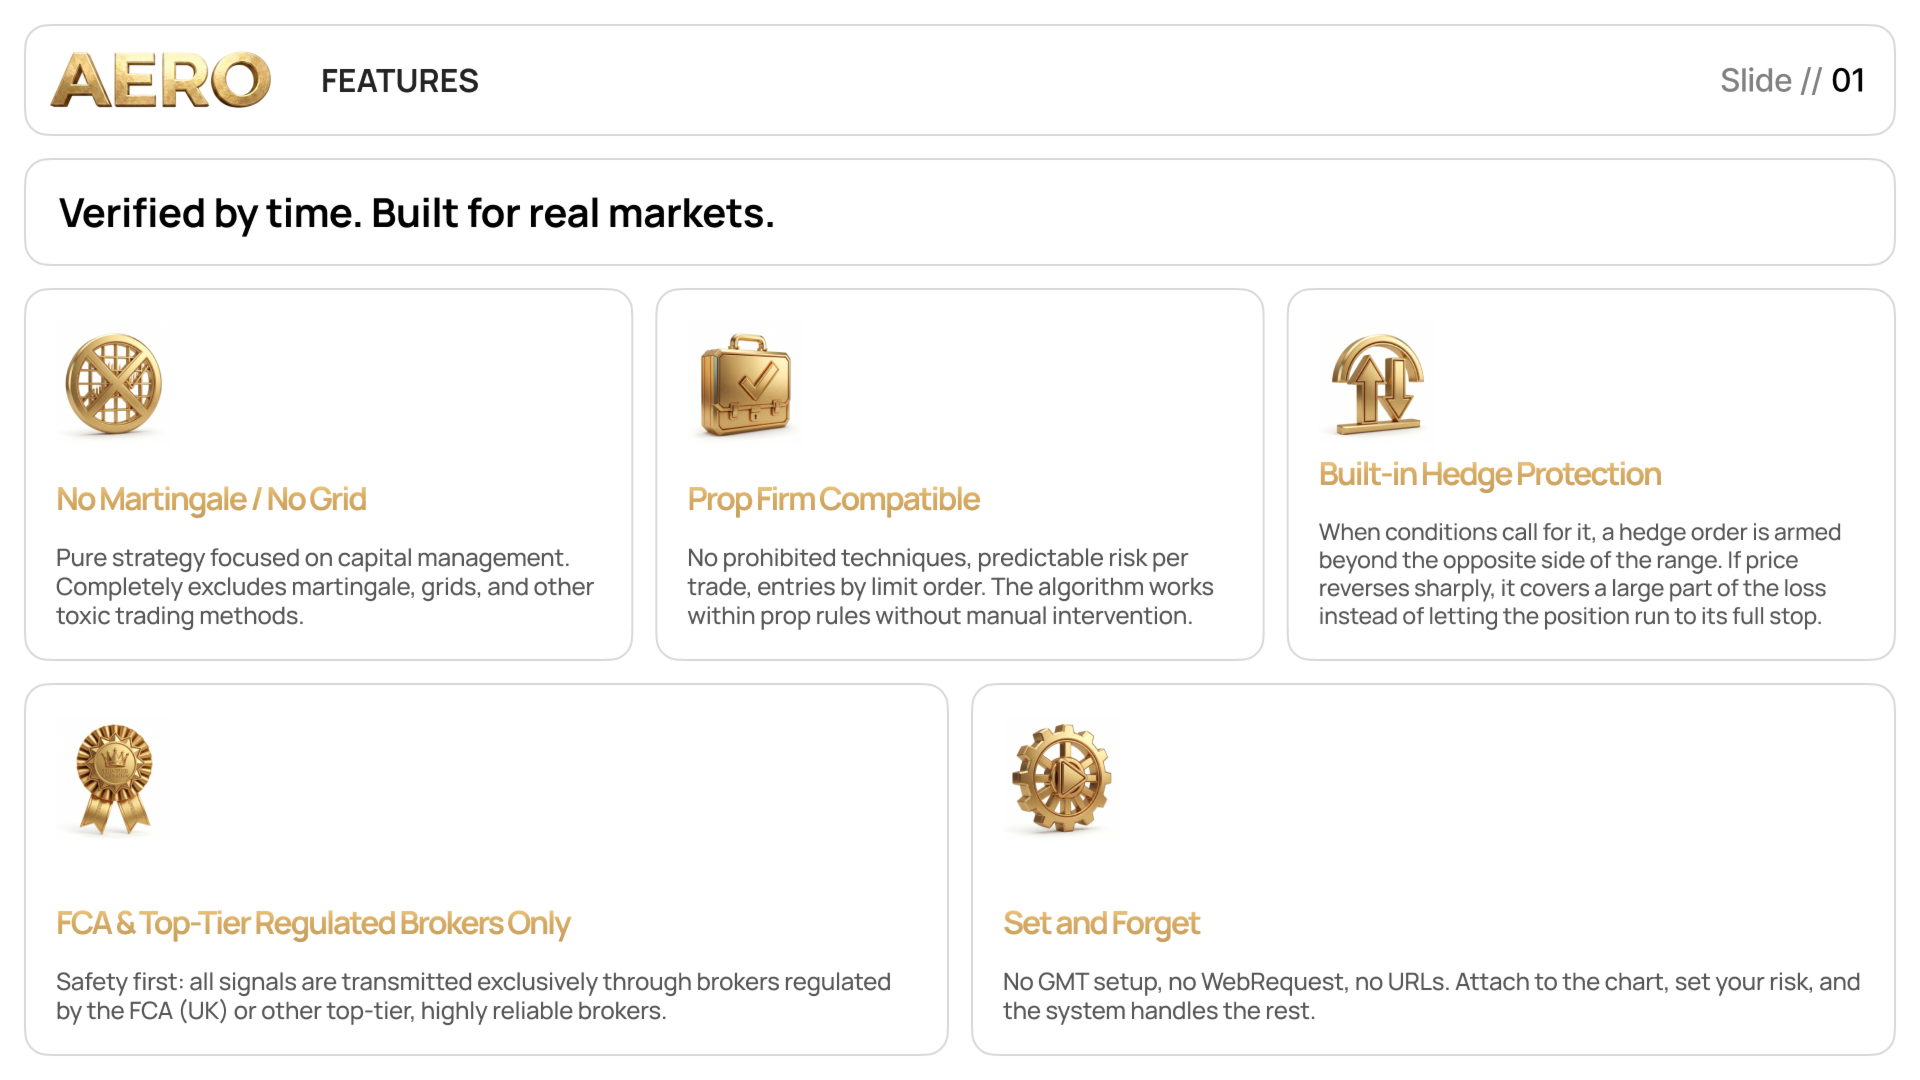The height and width of the screenshot is (1080, 1920).
Task: Click the gold award ribbon icon
Action: (x=115, y=780)
